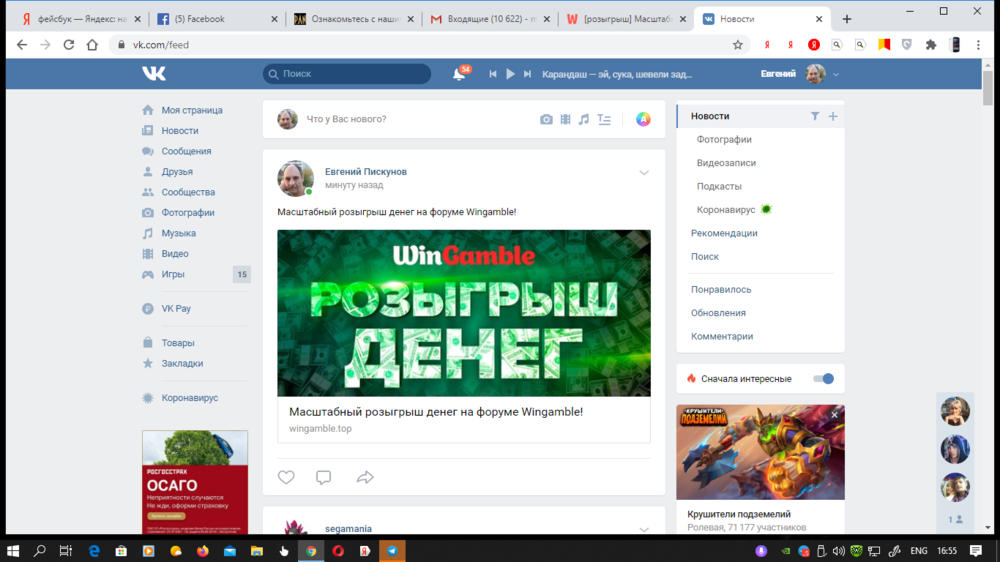Go to browser home page
Screen dimensions: 1000x562
(92, 45)
